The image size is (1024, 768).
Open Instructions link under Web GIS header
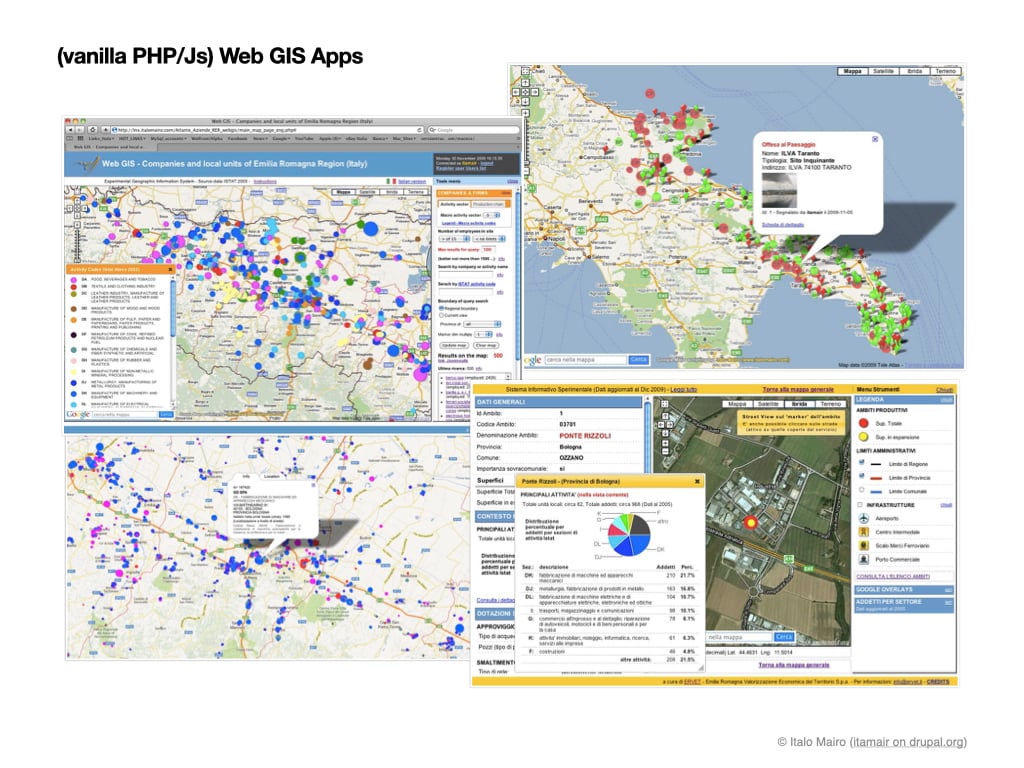click(x=264, y=181)
